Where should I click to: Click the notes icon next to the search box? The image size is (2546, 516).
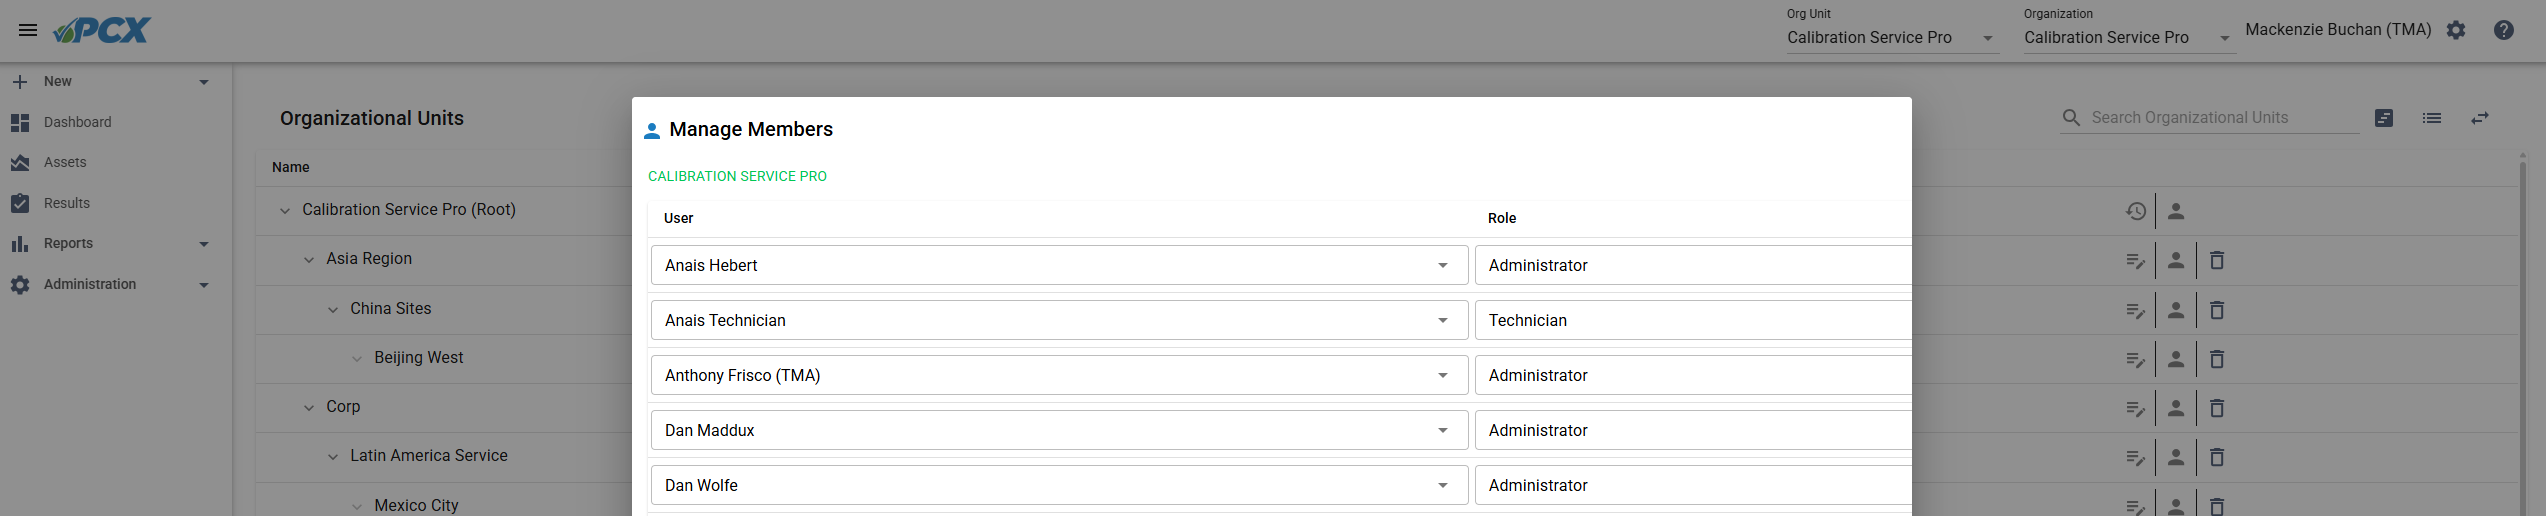coord(2384,118)
